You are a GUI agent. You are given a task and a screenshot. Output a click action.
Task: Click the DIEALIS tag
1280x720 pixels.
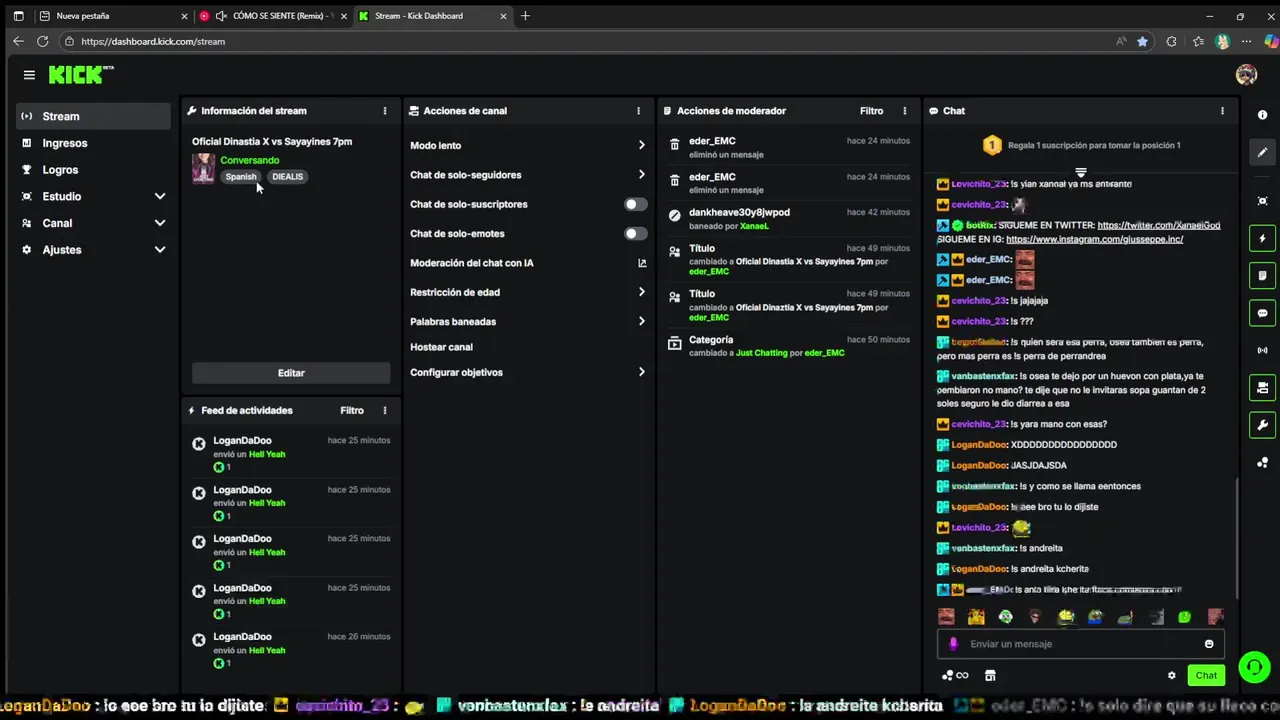point(287,177)
